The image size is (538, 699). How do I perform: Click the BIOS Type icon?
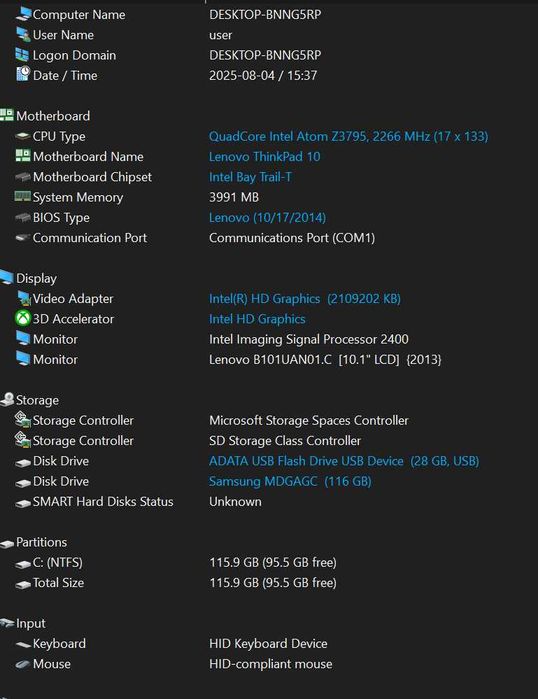[23, 218]
